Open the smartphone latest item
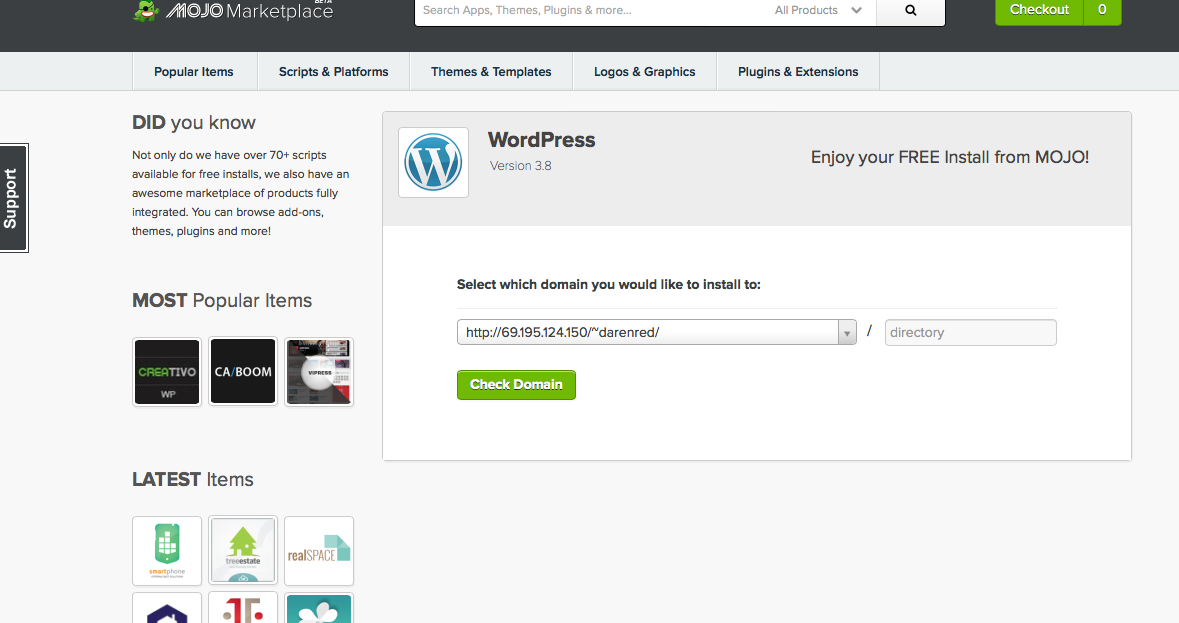Screen dimensions: 1179x623 click(x=167, y=551)
